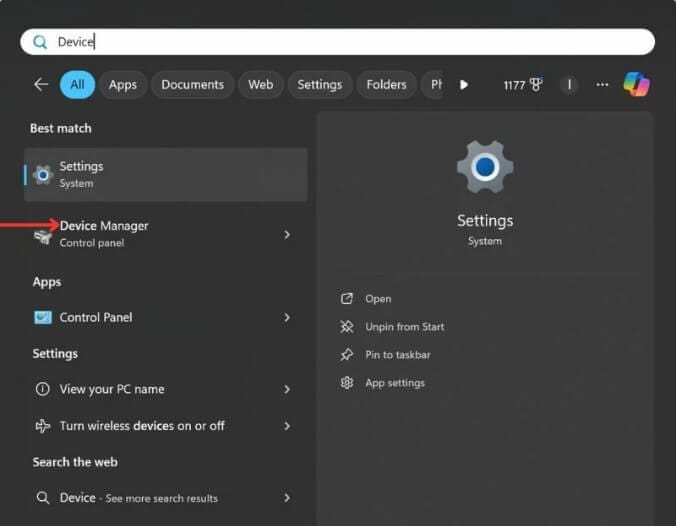The width and height of the screenshot is (676, 526).
Task: Expand Turn wireless devices chevron
Action: click(x=287, y=426)
